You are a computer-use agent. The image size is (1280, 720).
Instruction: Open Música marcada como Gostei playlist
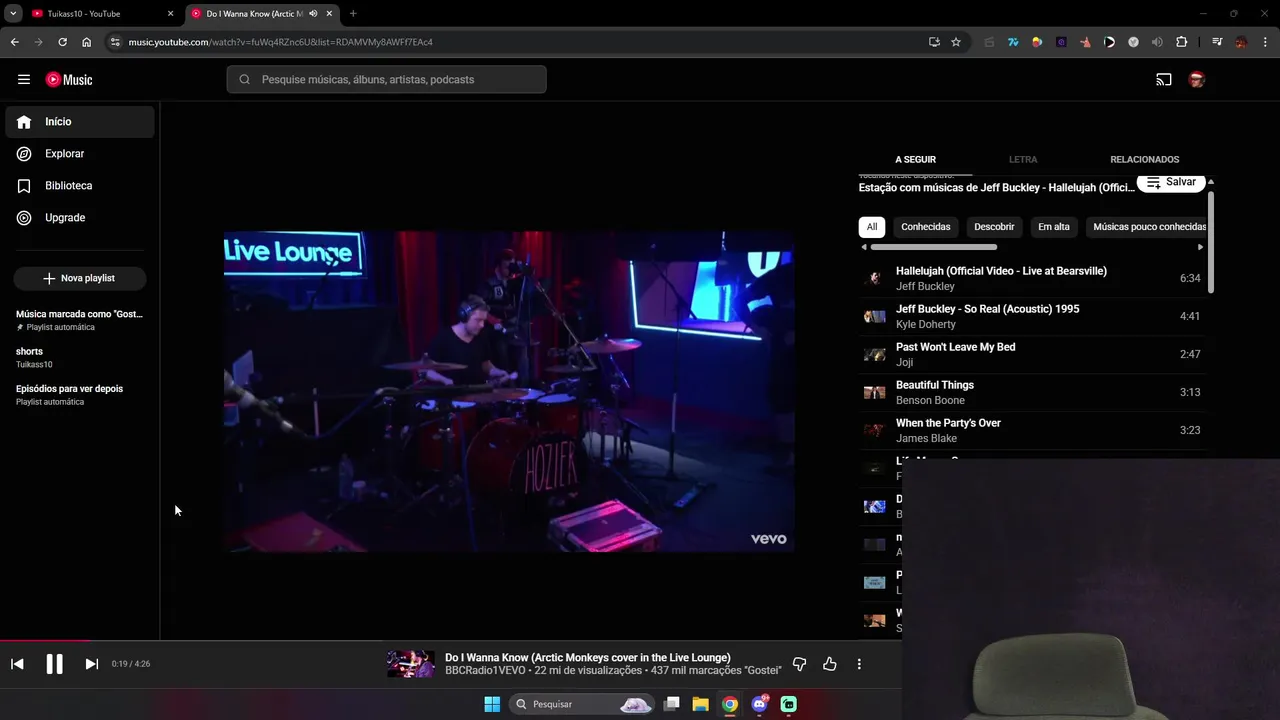pos(80,320)
